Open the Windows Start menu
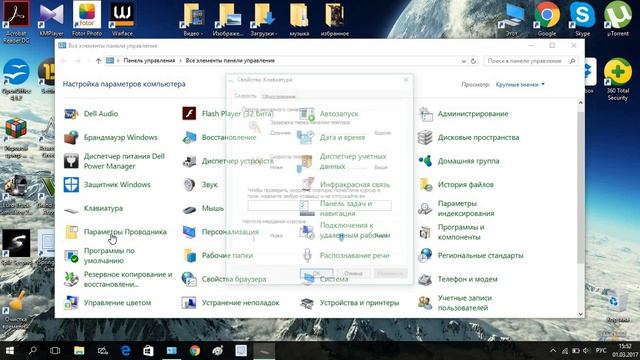The width and height of the screenshot is (640, 360). 10,351
